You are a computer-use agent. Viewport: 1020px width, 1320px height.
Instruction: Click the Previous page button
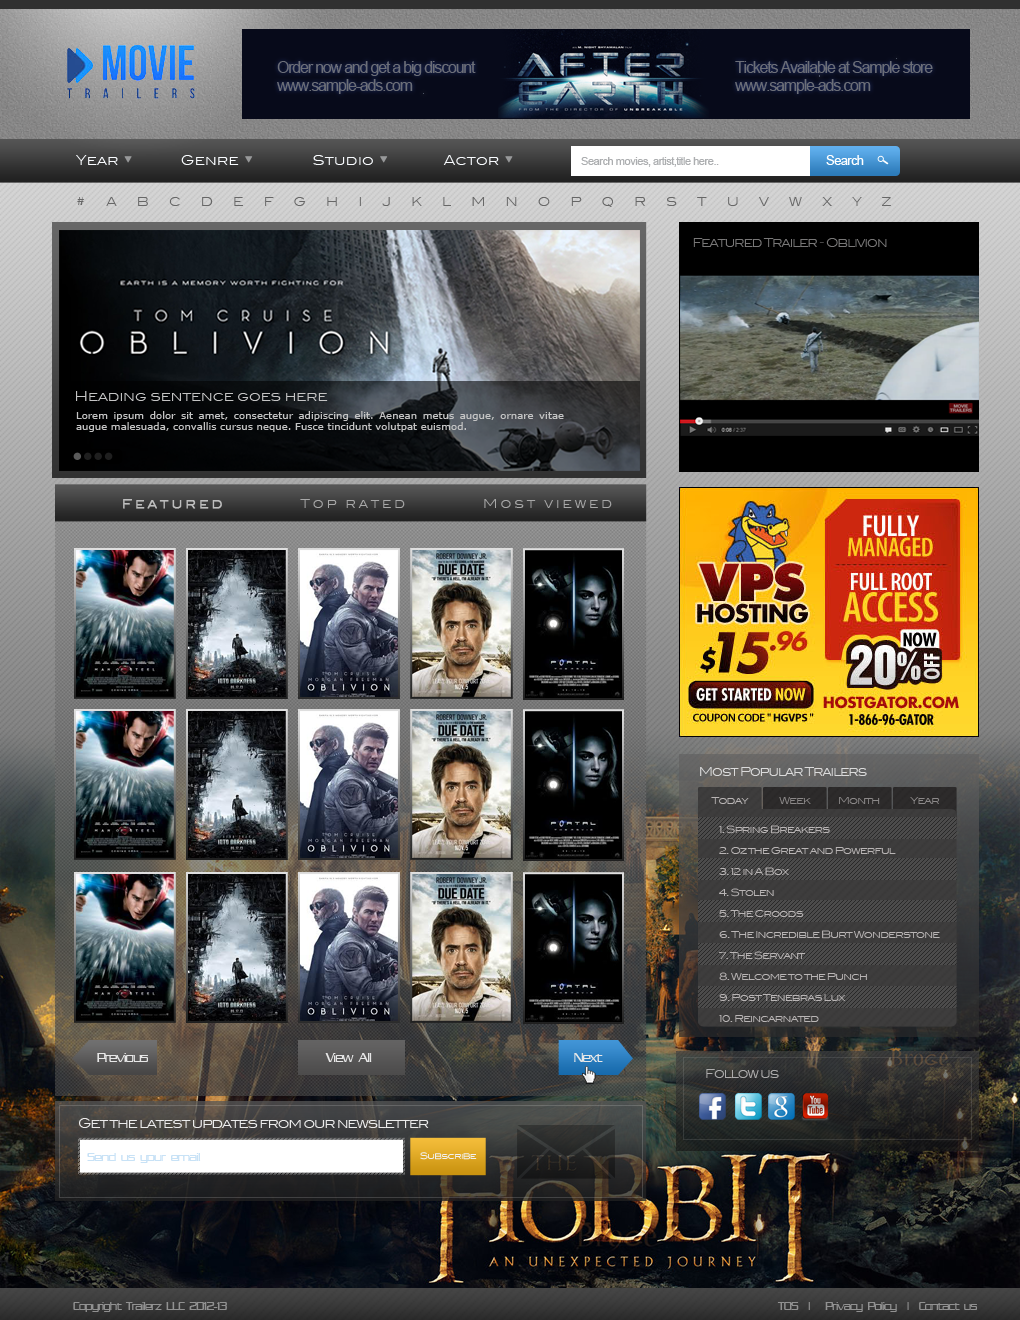tap(117, 1058)
